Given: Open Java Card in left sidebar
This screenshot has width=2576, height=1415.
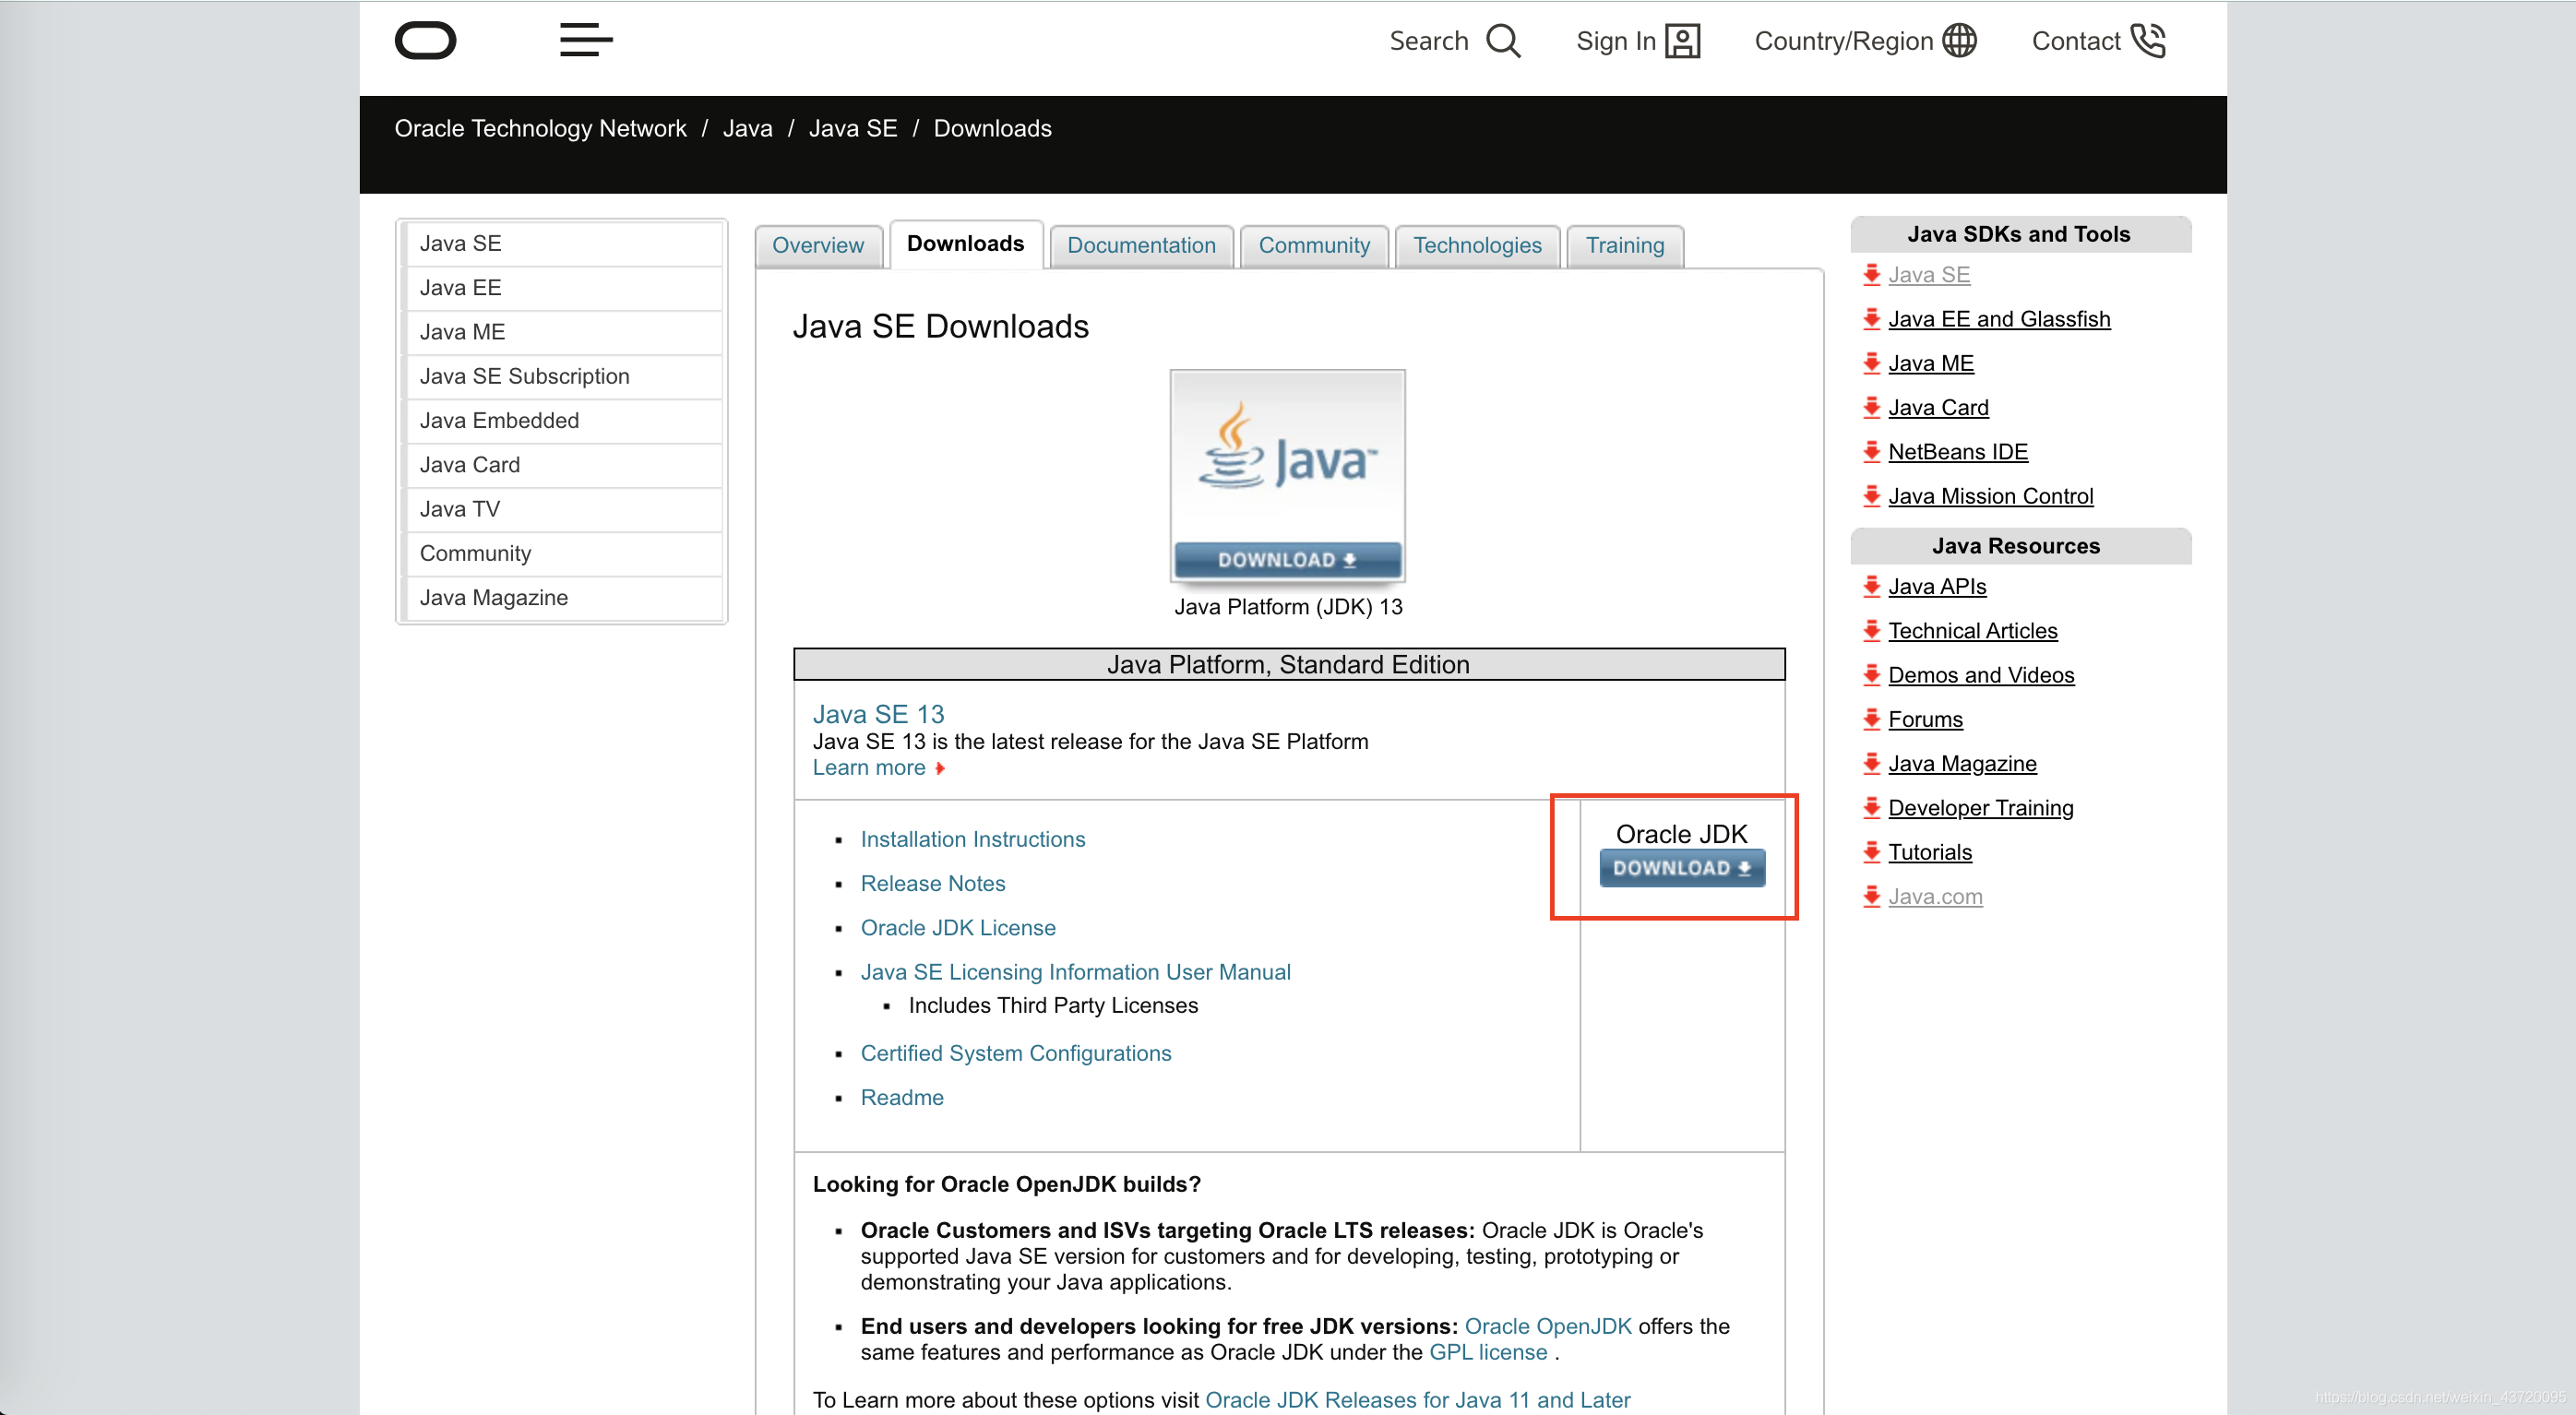Looking at the screenshot, I should coord(562,465).
